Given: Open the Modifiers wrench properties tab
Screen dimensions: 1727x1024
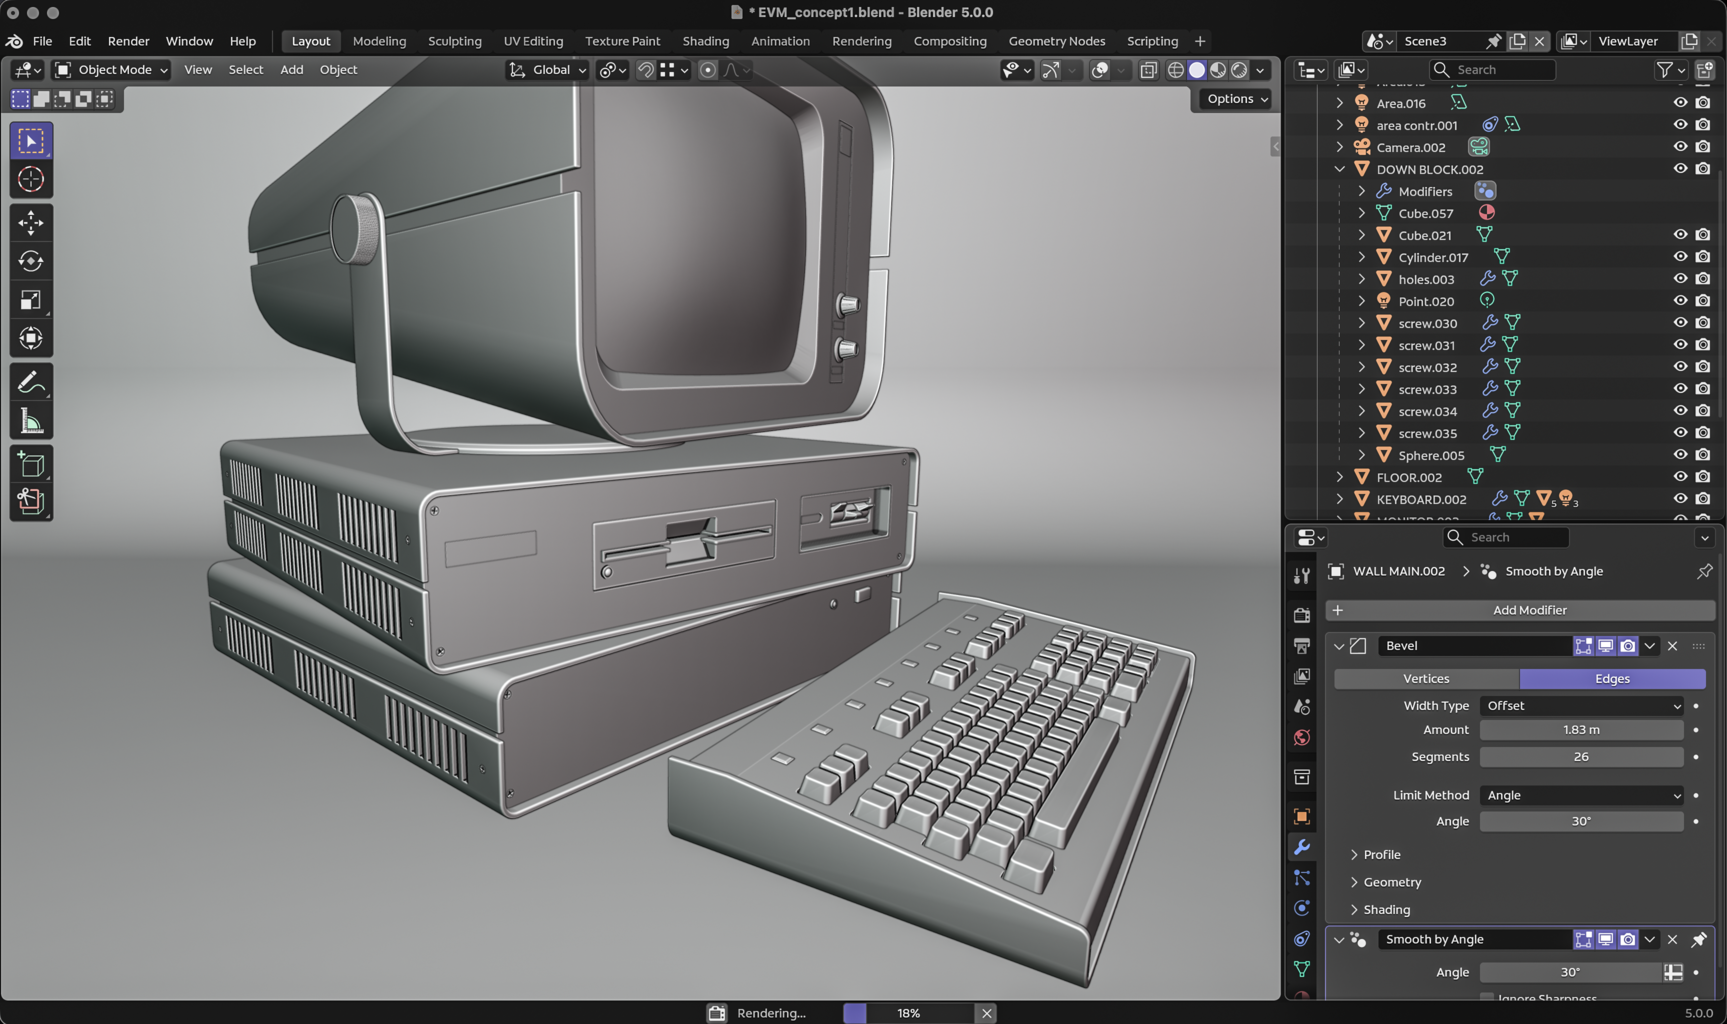Looking at the screenshot, I should click(x=1301, y=847).
